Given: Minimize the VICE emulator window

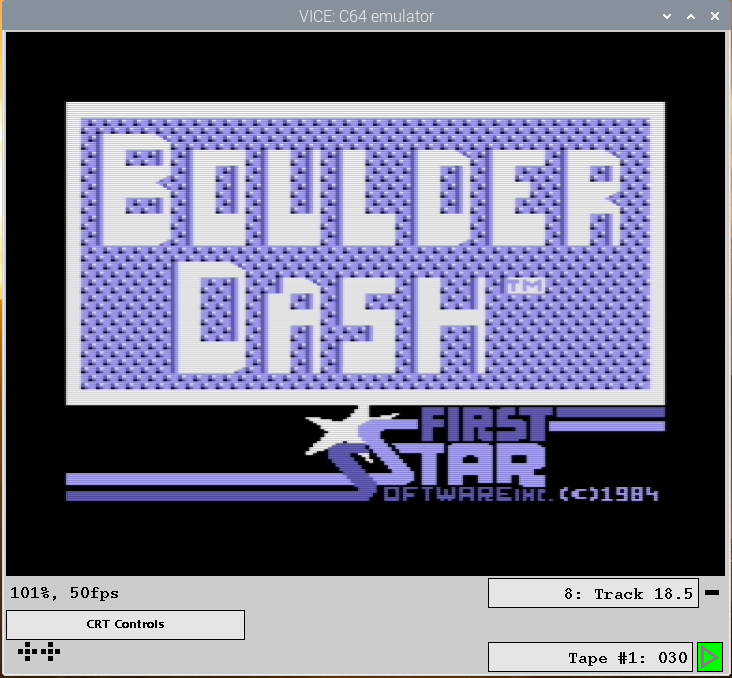Looking at the screenshot, I should tap(667, 16).
